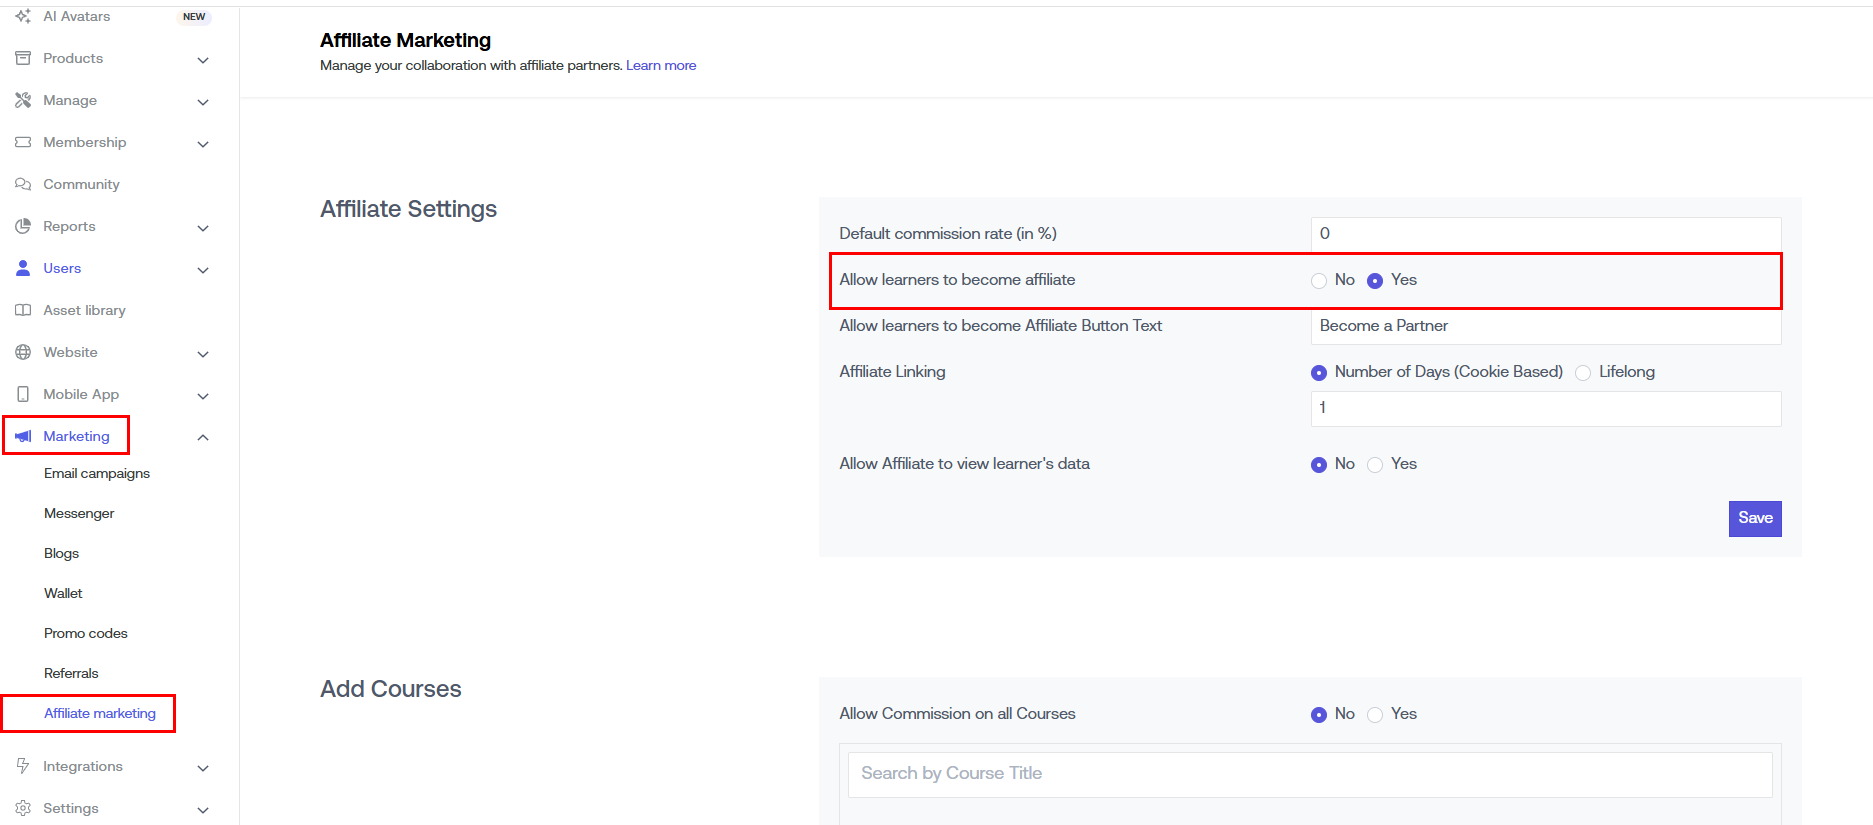Click the Search by Course Title field
This screenshot has height=825, width=1873.
click(x=1309, y=774)
